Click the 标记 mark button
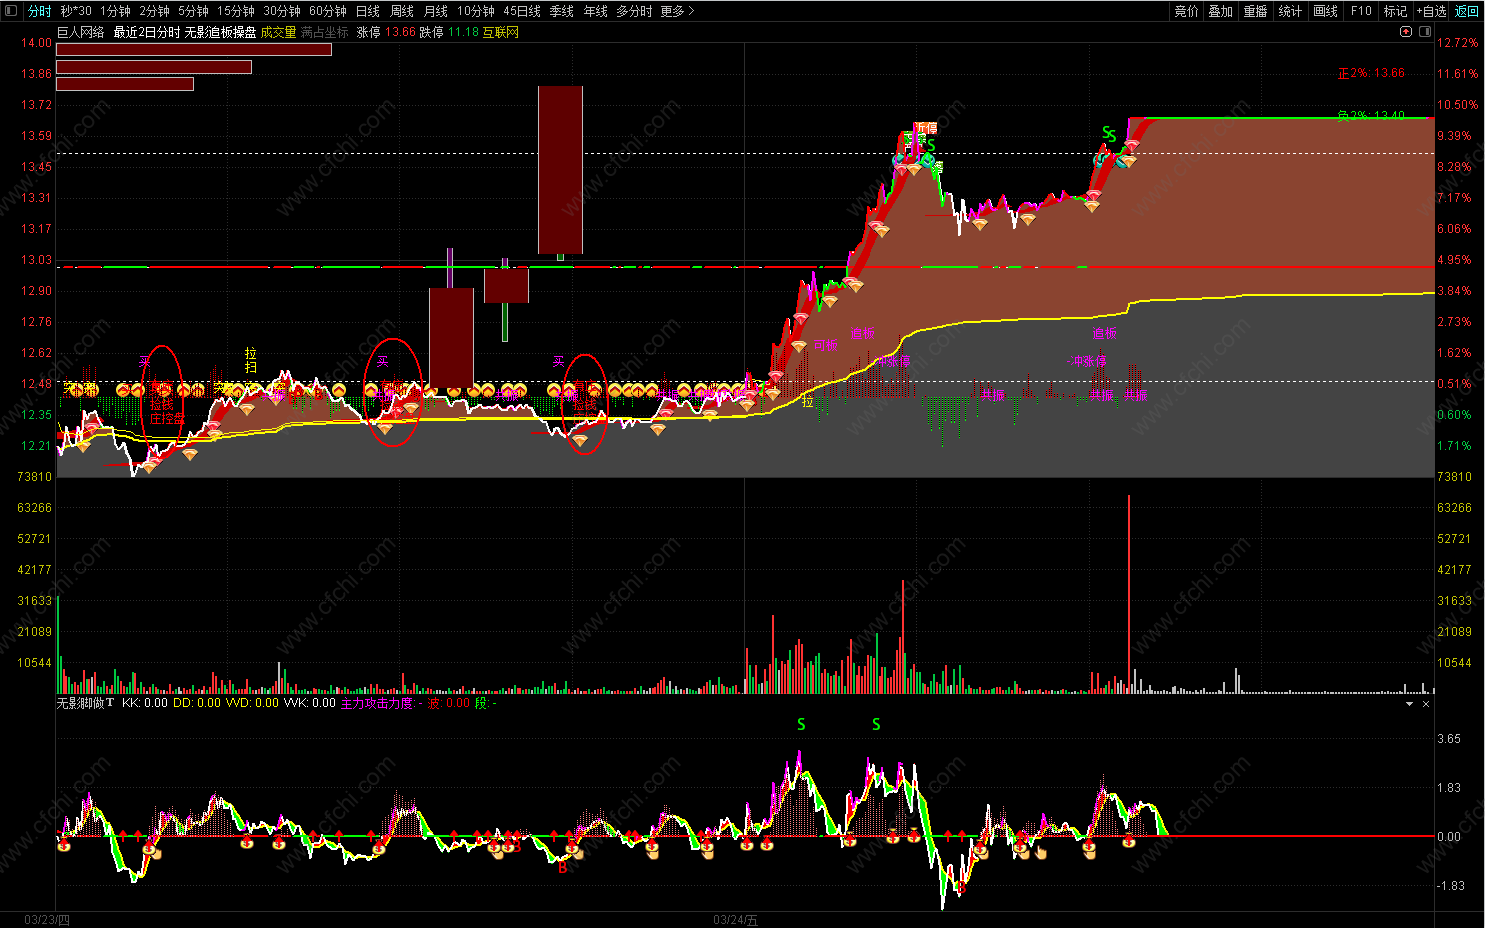1485x928 pixels. tap(1396, 11)
